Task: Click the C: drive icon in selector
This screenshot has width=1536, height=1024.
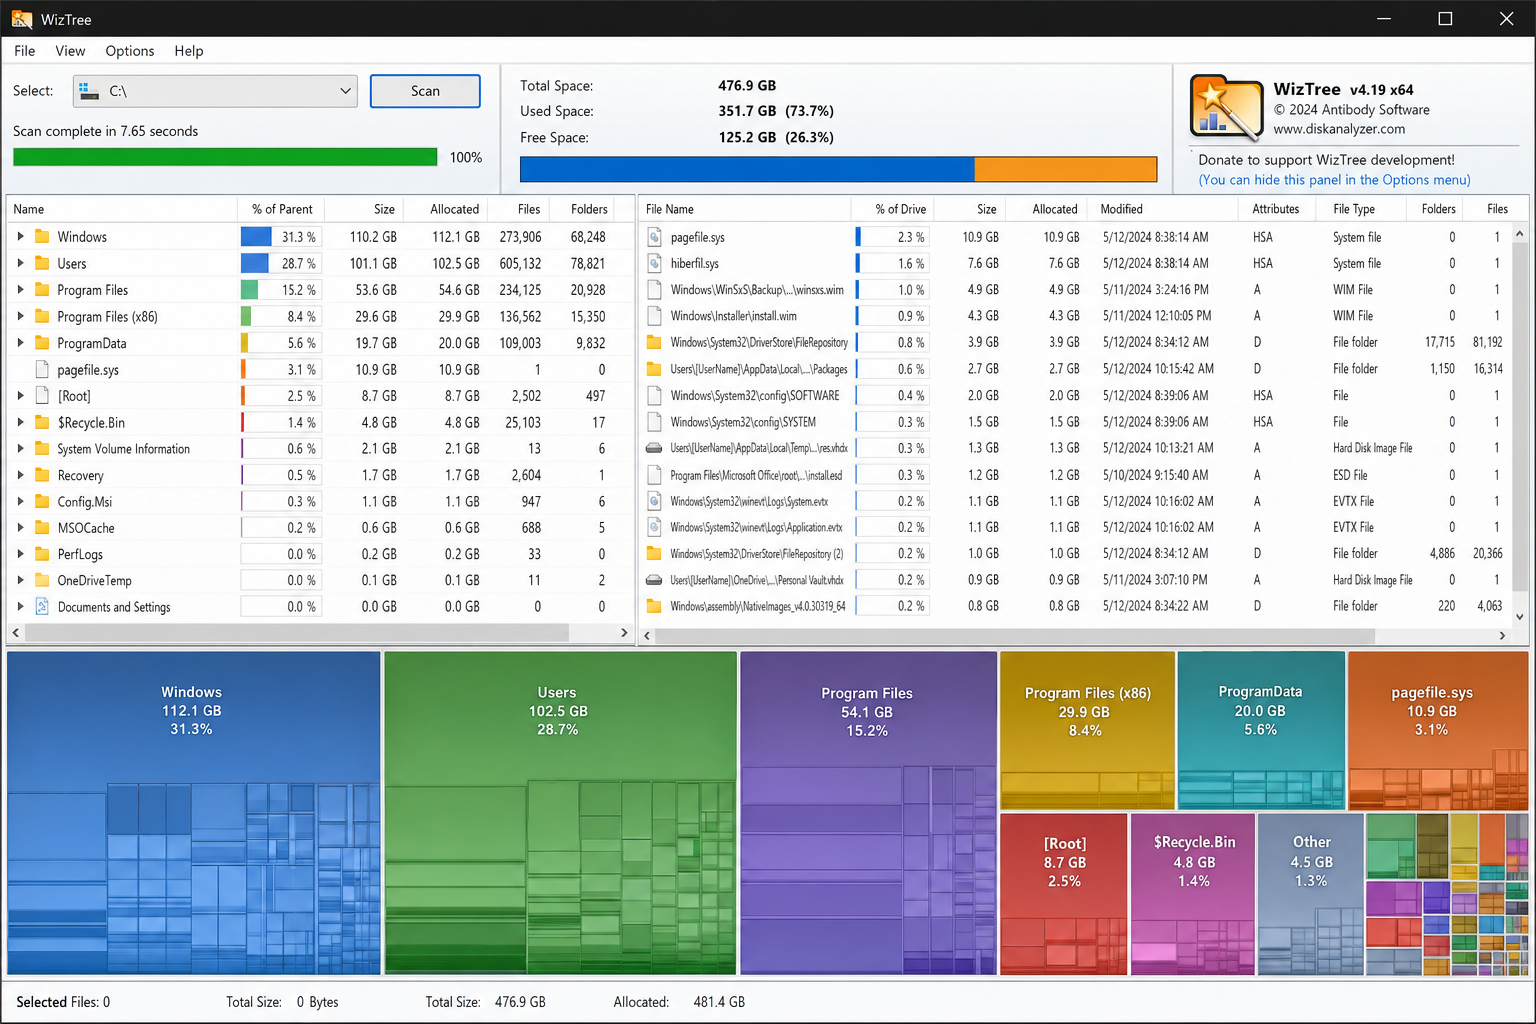Action: [x=88, y=91]
